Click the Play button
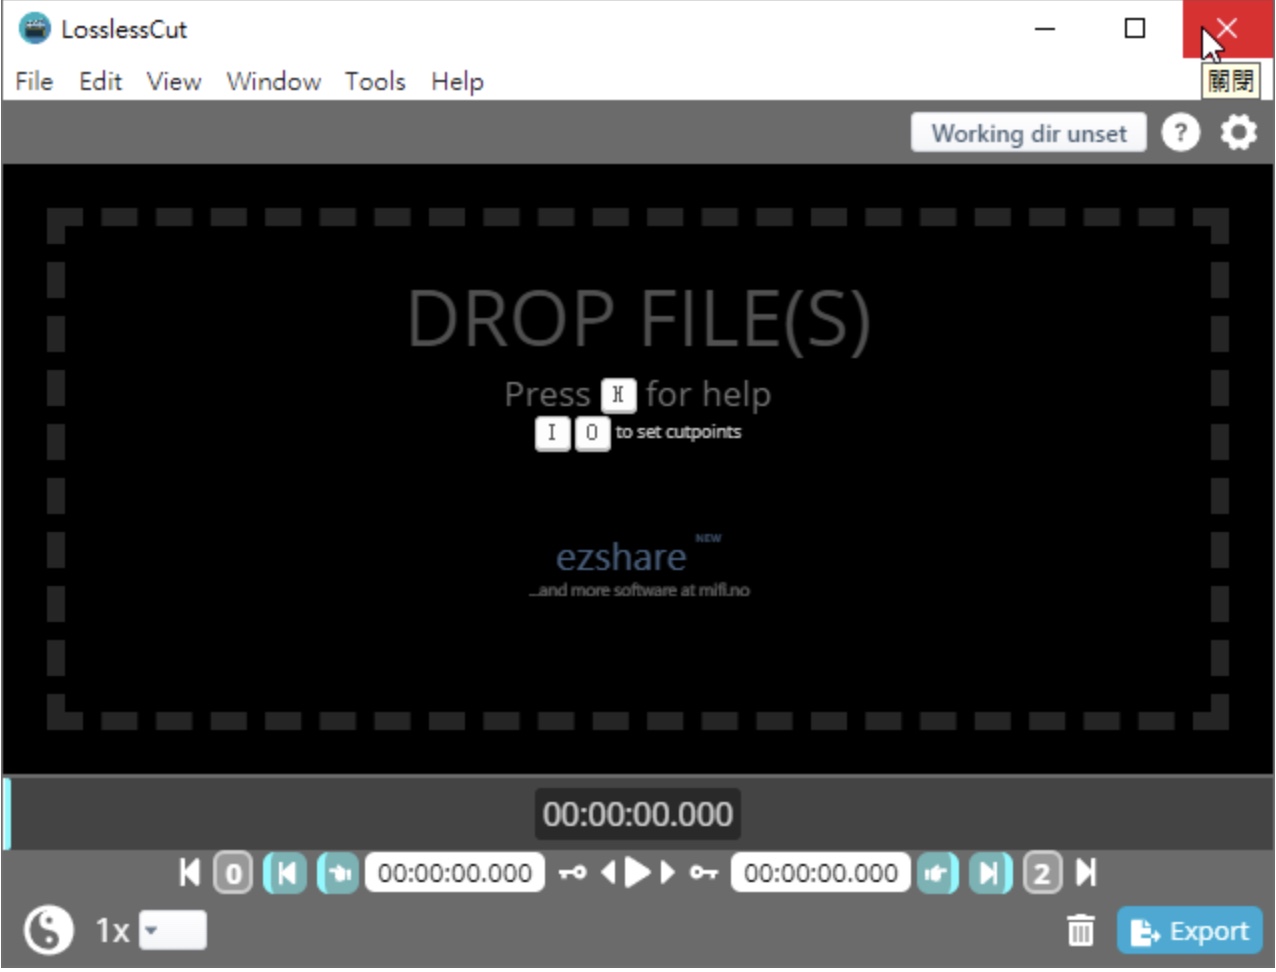 coord(637,873)
